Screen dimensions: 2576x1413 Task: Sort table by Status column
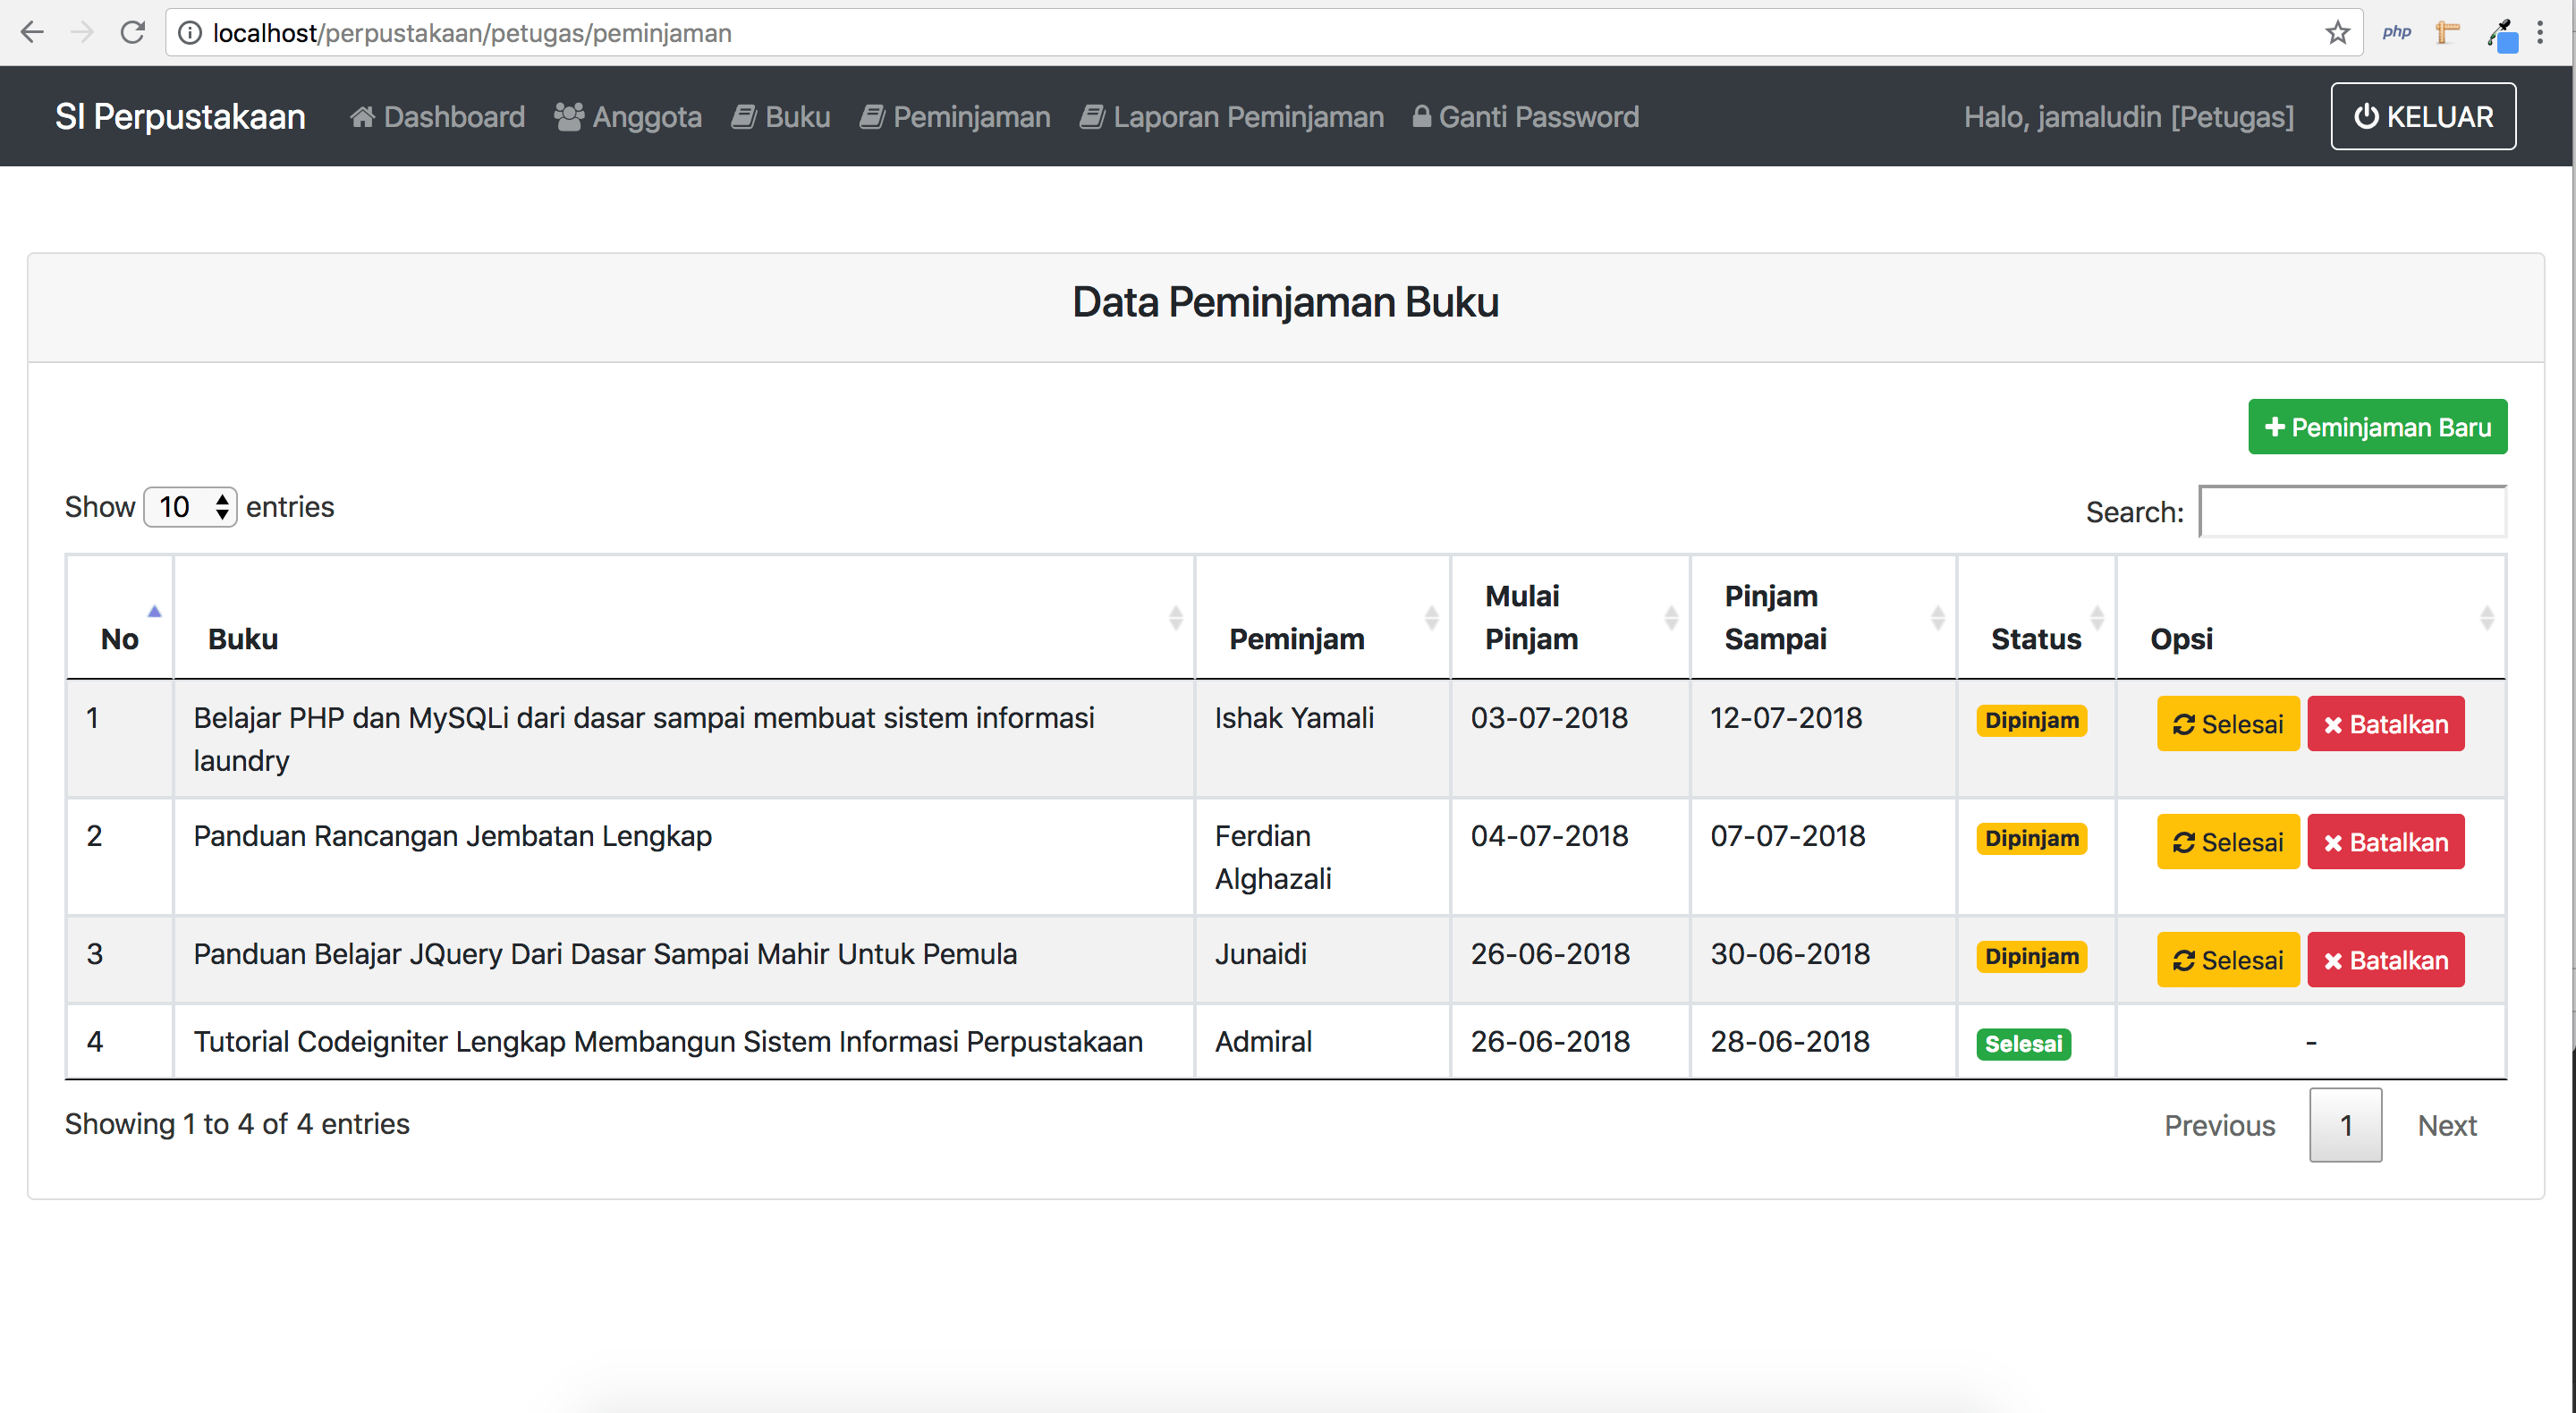tap(2035, 638)
